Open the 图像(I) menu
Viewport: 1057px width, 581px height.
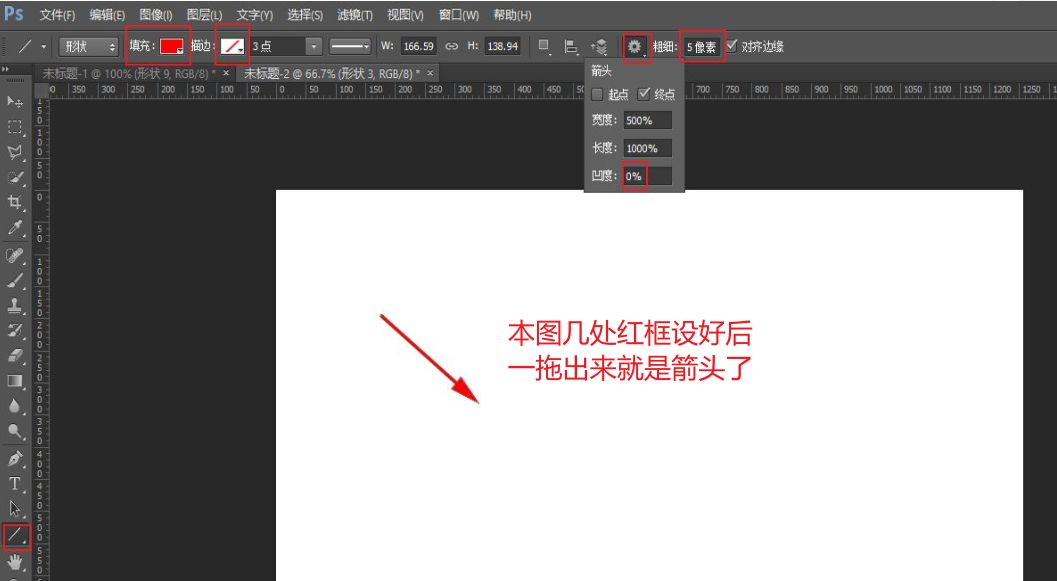(x=156, y=15)
